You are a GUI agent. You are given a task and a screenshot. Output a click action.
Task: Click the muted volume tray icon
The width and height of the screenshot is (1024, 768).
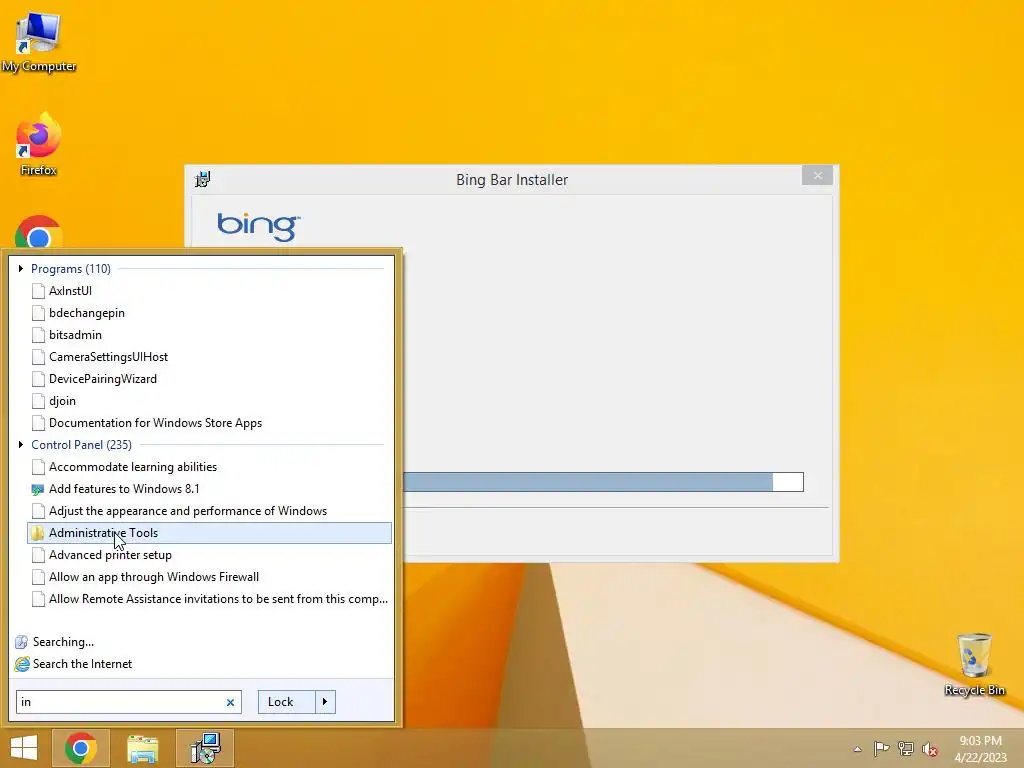click(930, 749)
